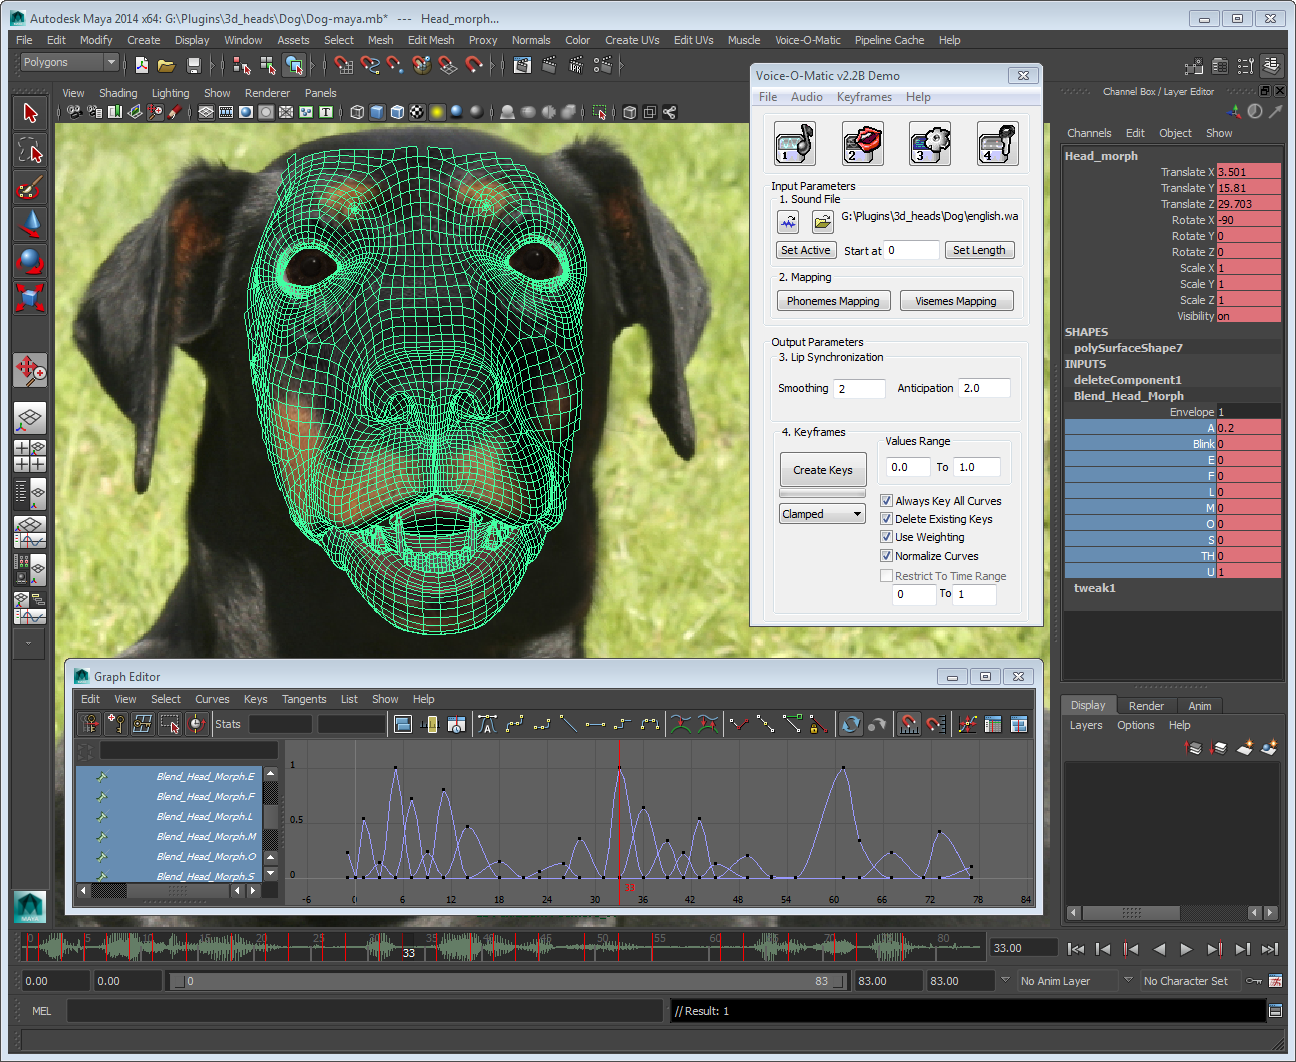1296x1062 pixels.
Task: Open the Clamped tangent dropdown
Action: [822, 514]
